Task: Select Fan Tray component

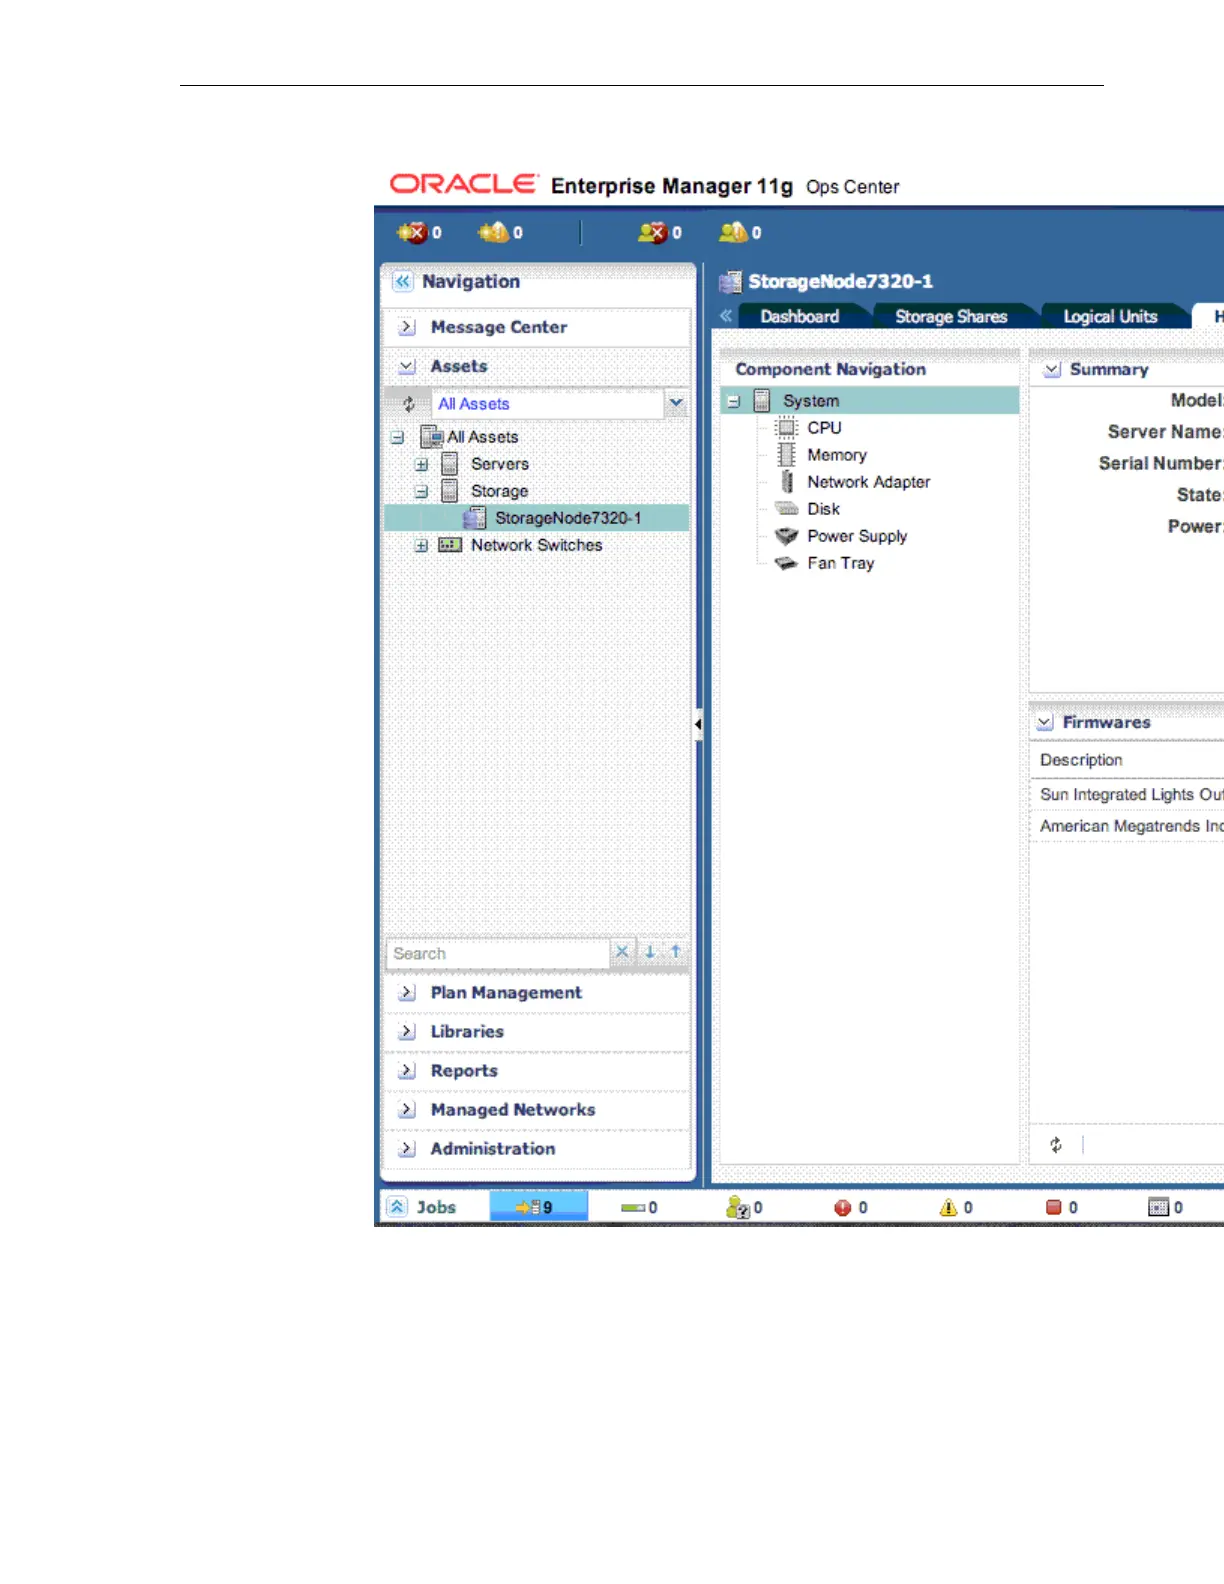Action: (841, 563)
